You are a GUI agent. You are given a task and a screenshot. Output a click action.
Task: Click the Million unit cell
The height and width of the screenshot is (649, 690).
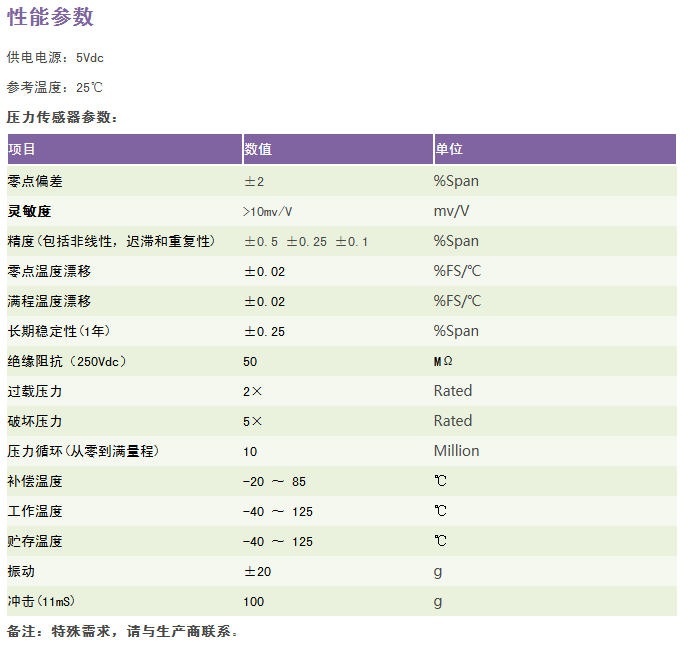tap(456, 451)
